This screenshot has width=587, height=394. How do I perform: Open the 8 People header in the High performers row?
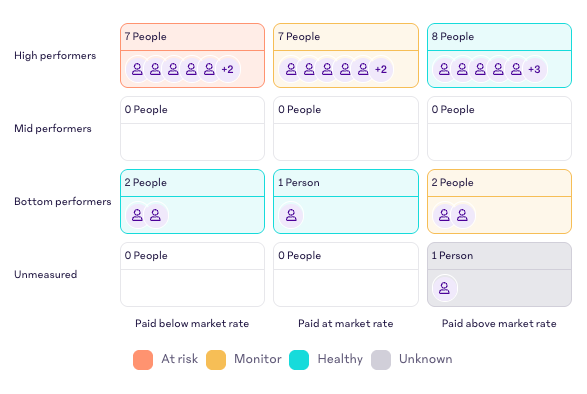coord(499,37)
